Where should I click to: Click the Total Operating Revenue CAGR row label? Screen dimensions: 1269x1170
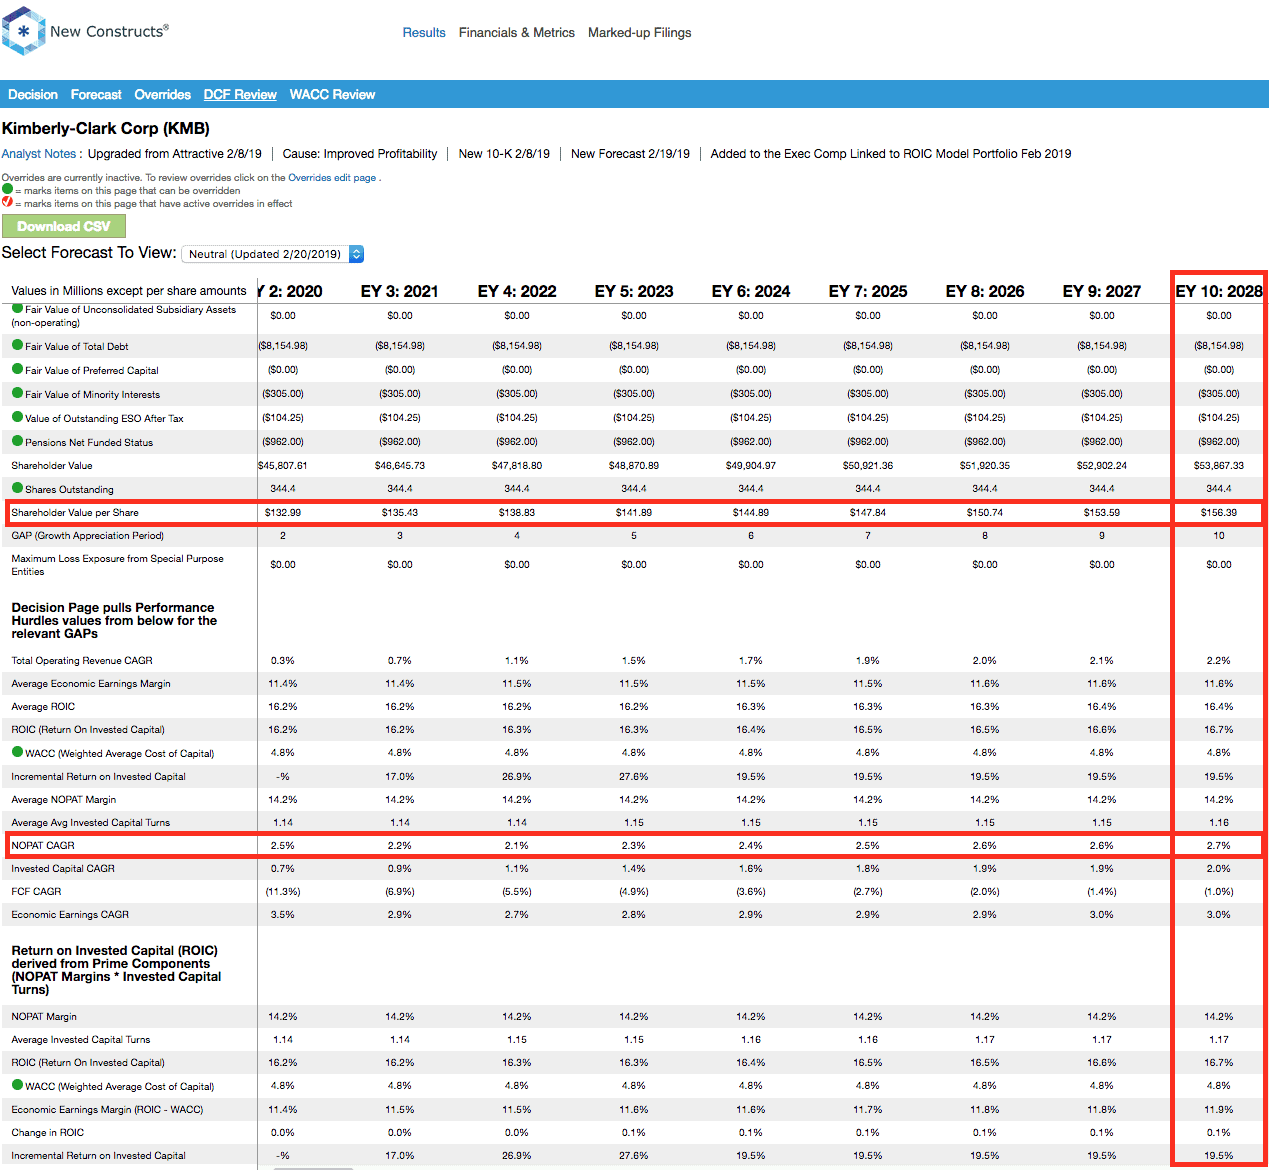tap(82, 661)
